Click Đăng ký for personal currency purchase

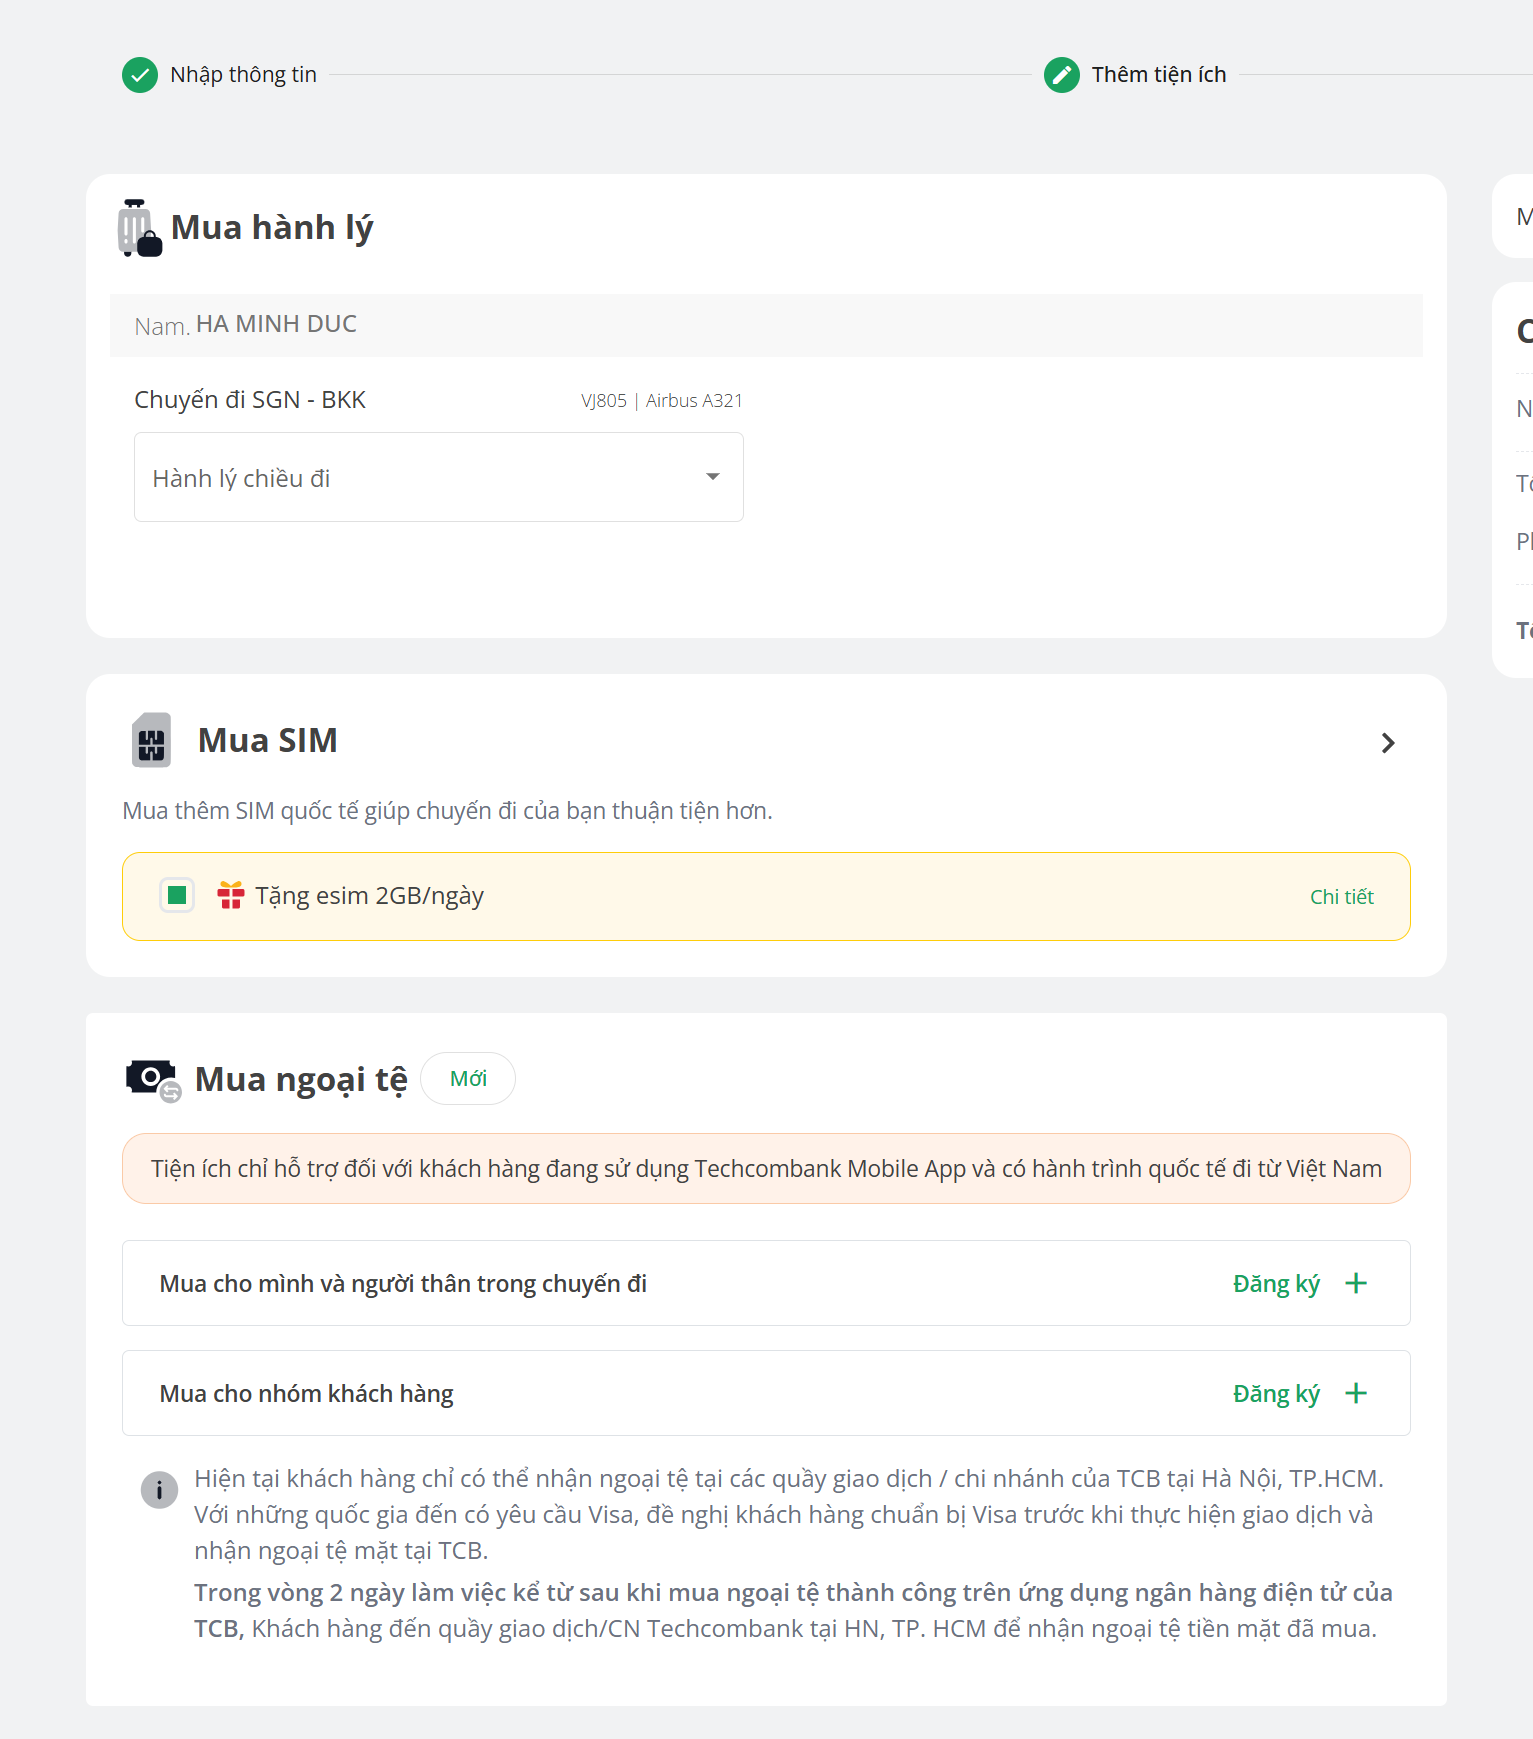point(1276,1284)
